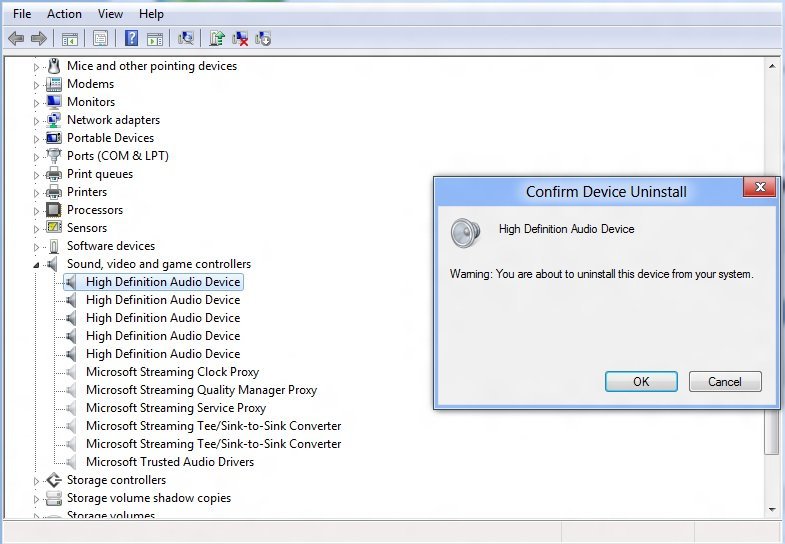
Task: Scan for hardware changes toolbar icon
Action: pos(185,38)
